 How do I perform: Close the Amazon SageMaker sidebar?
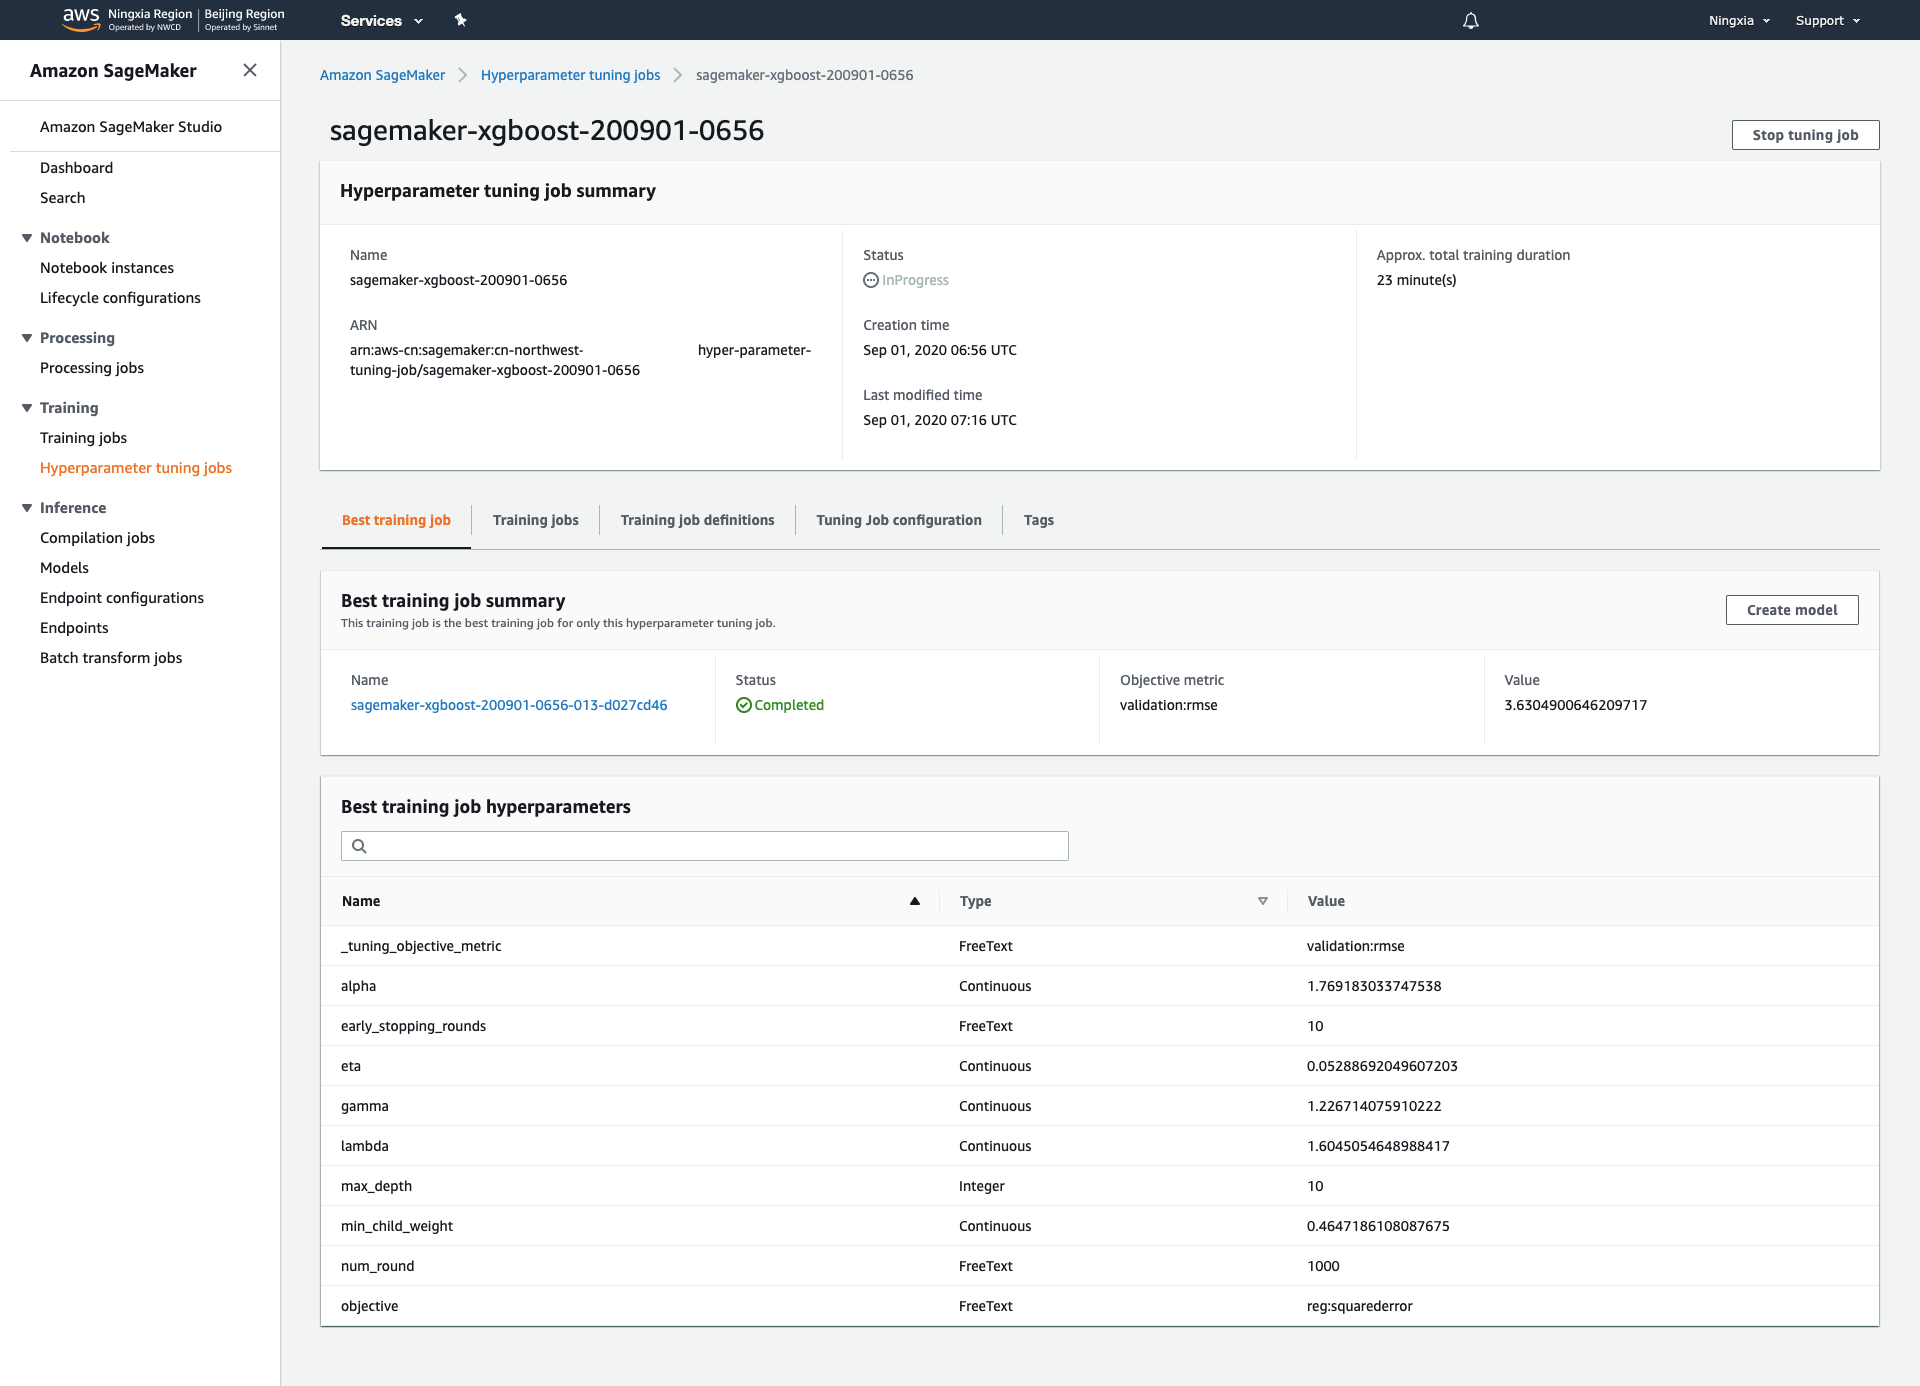[x=250, y=70]
